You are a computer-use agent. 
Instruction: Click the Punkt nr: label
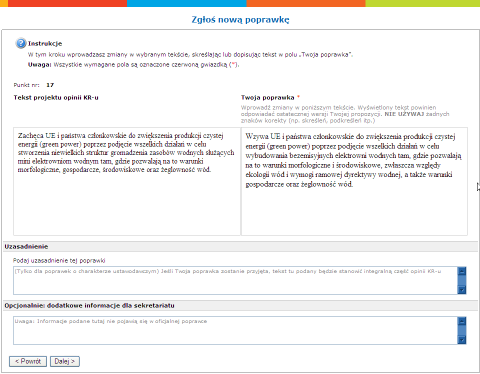click(x=26, y=85)
